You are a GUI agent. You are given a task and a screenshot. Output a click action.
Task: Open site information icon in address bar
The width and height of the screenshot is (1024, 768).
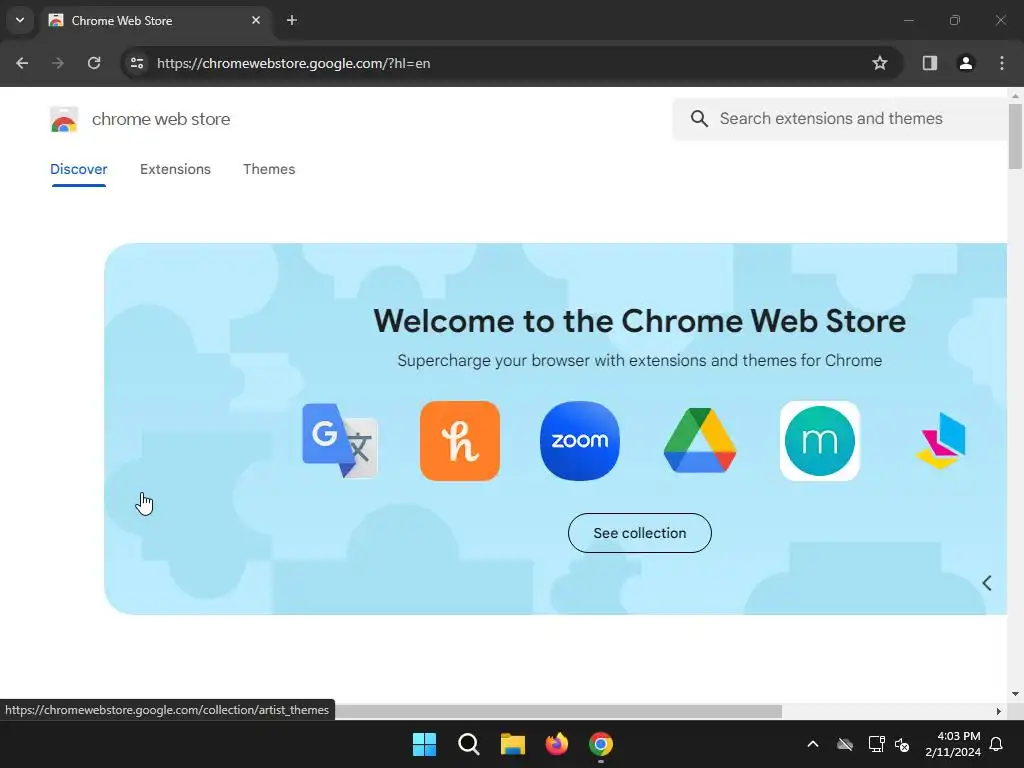[x=137, y=63]
